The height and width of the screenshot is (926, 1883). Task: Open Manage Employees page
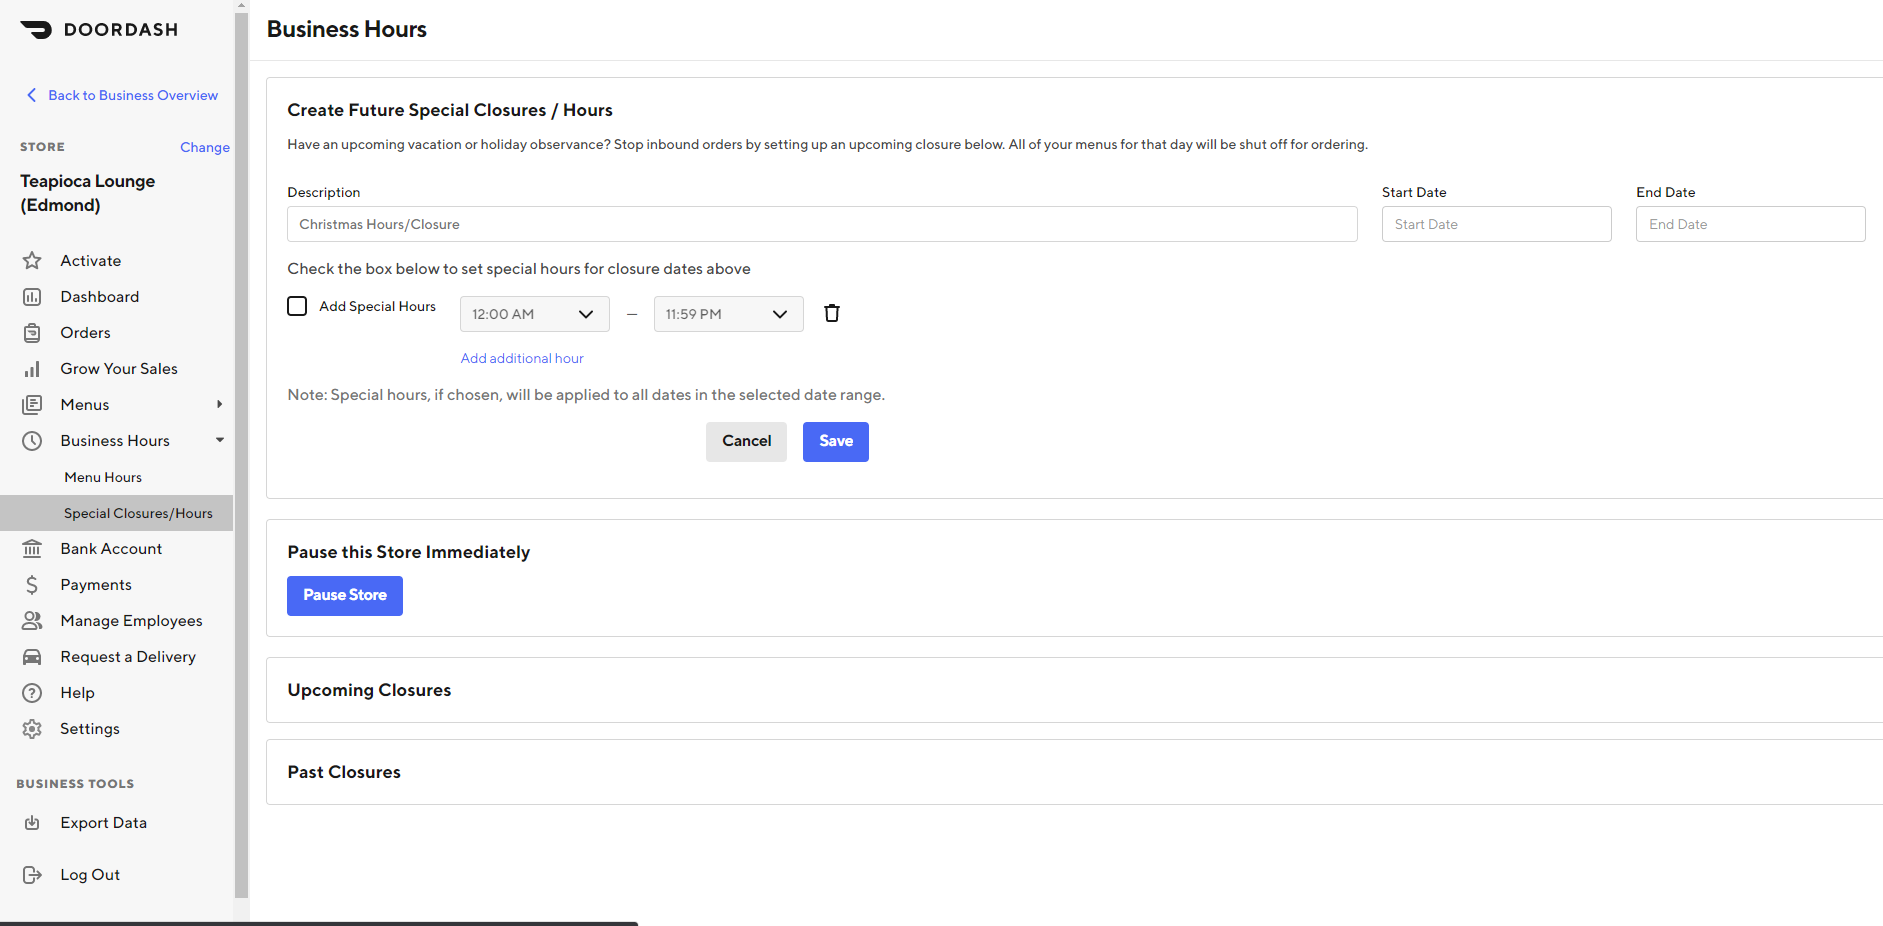[x=131, y=621]
